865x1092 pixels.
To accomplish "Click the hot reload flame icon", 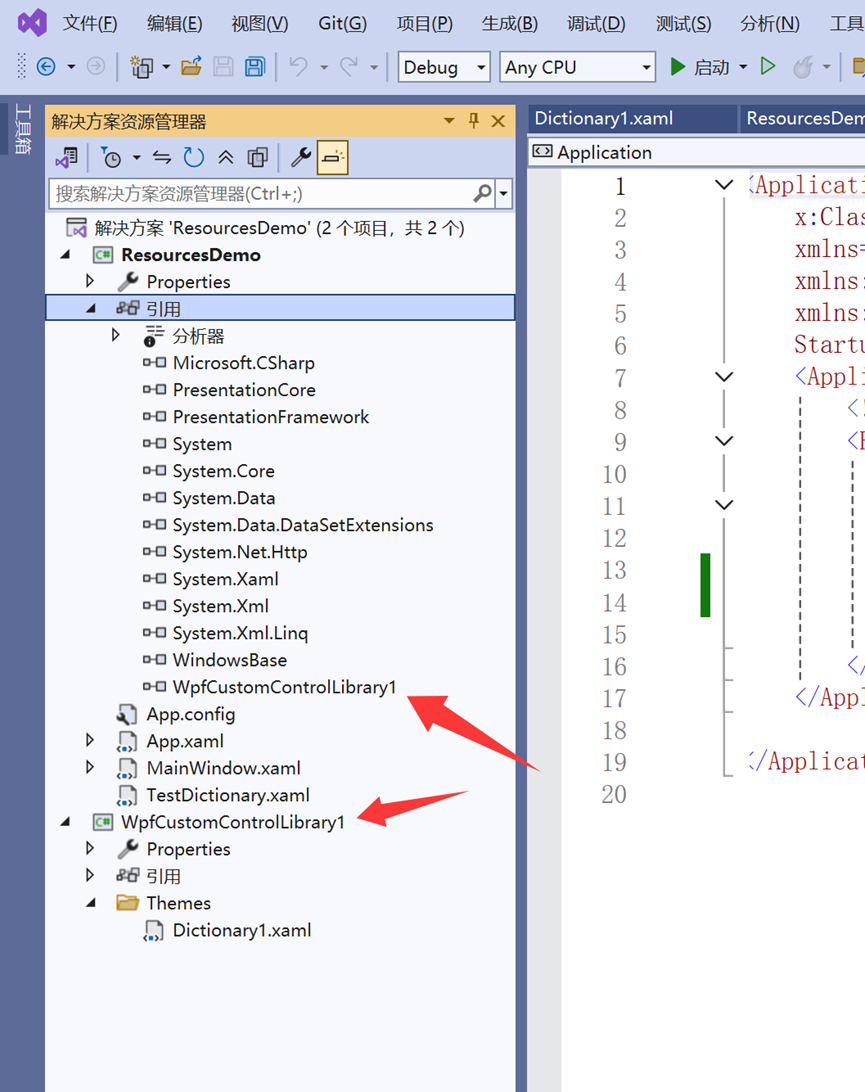I will 803,67.
